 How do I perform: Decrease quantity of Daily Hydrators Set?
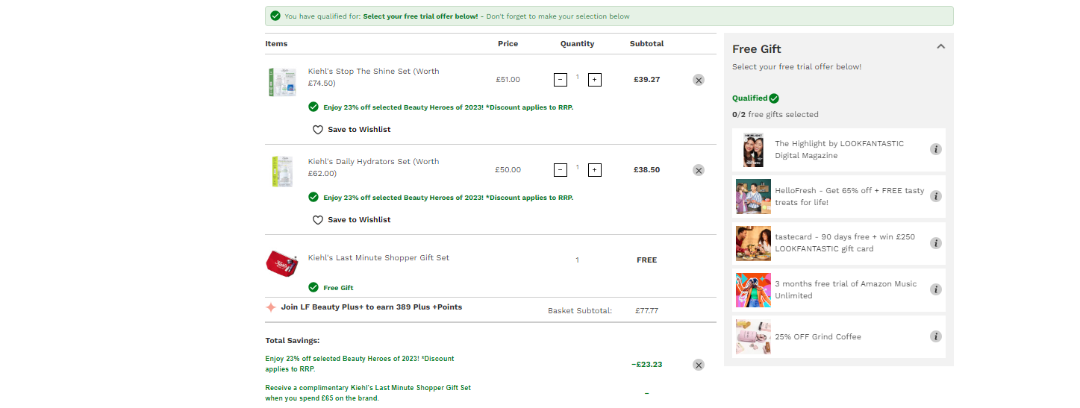pos(560,170)
